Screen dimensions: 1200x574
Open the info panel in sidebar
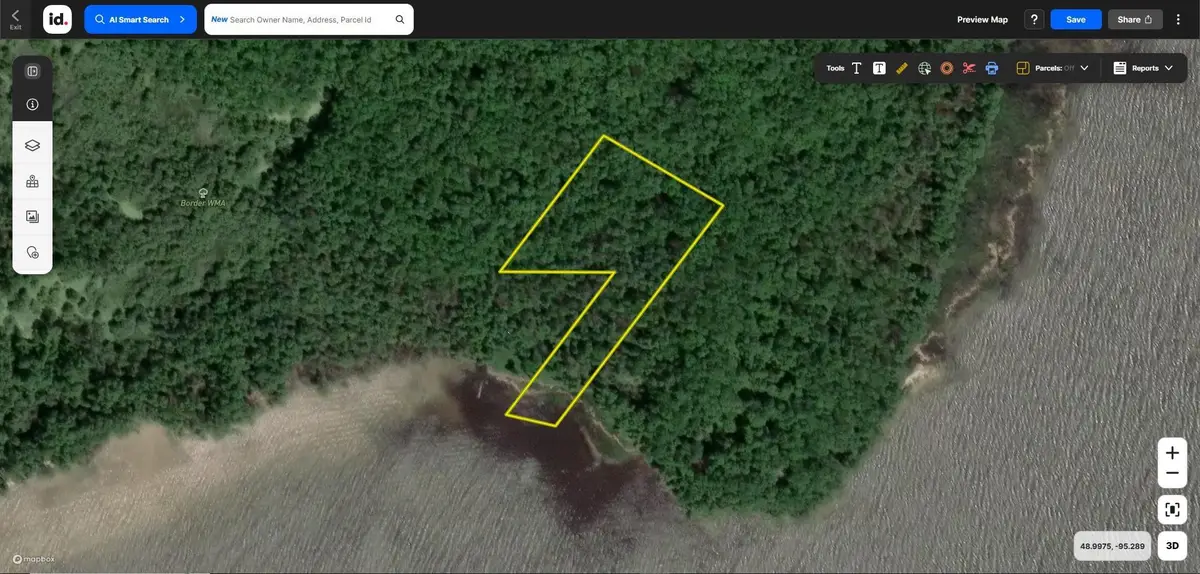32,104
